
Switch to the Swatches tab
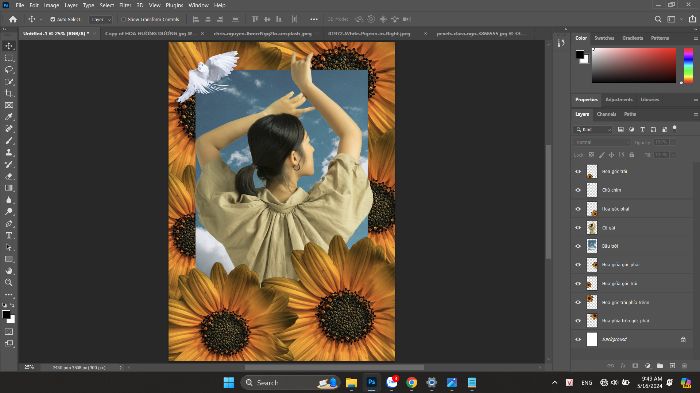(x=604, y=38)
